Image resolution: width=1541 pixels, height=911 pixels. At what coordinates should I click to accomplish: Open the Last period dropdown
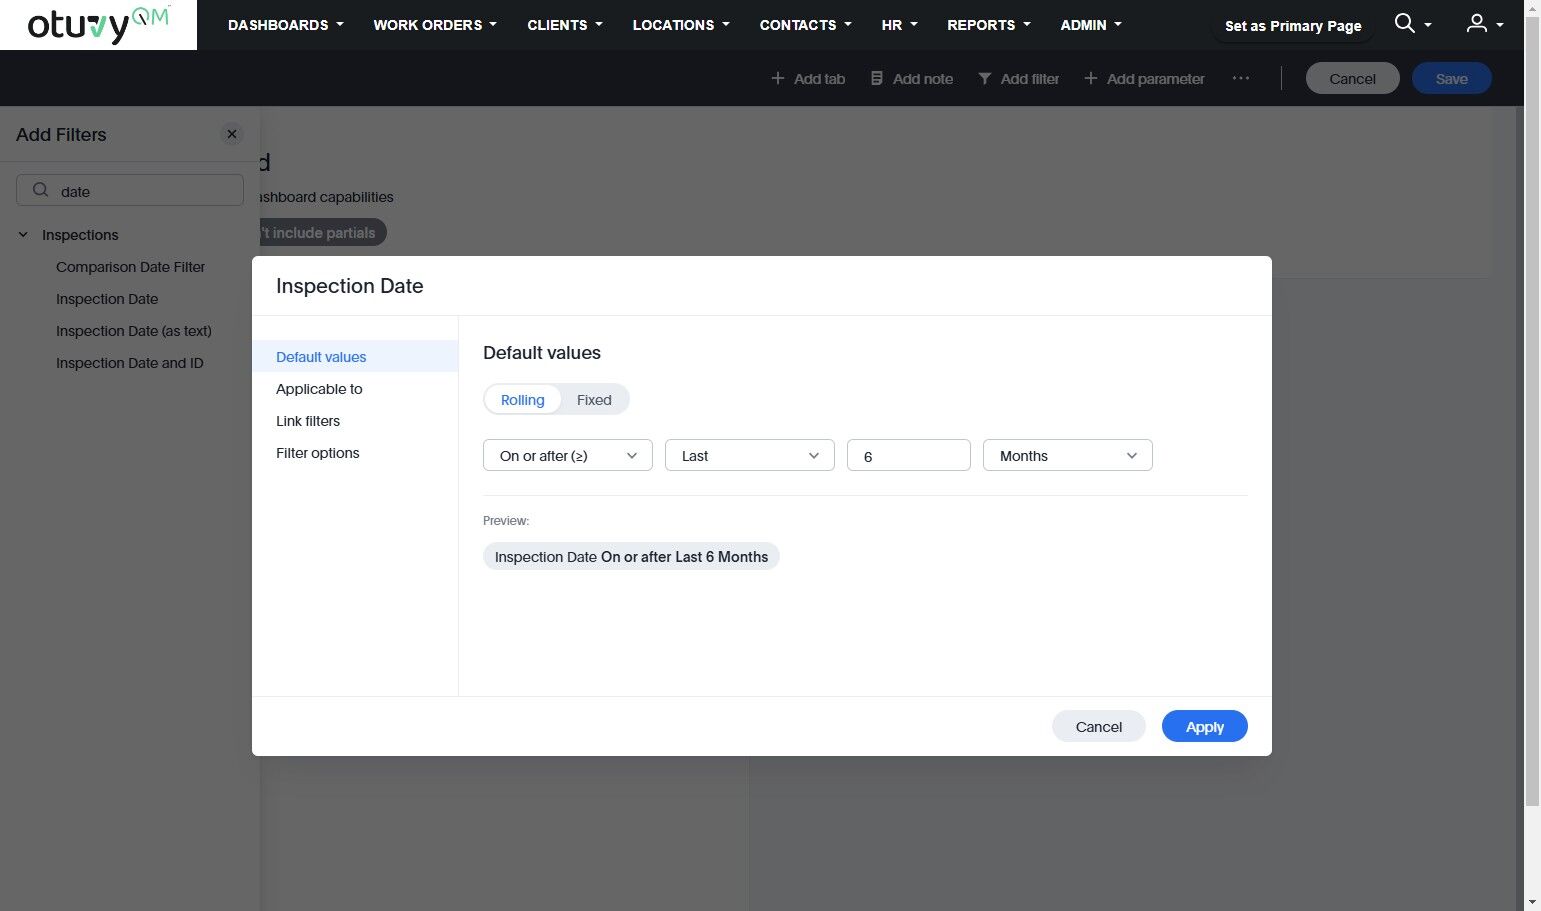pyautogui.click(x=750, y=456)
